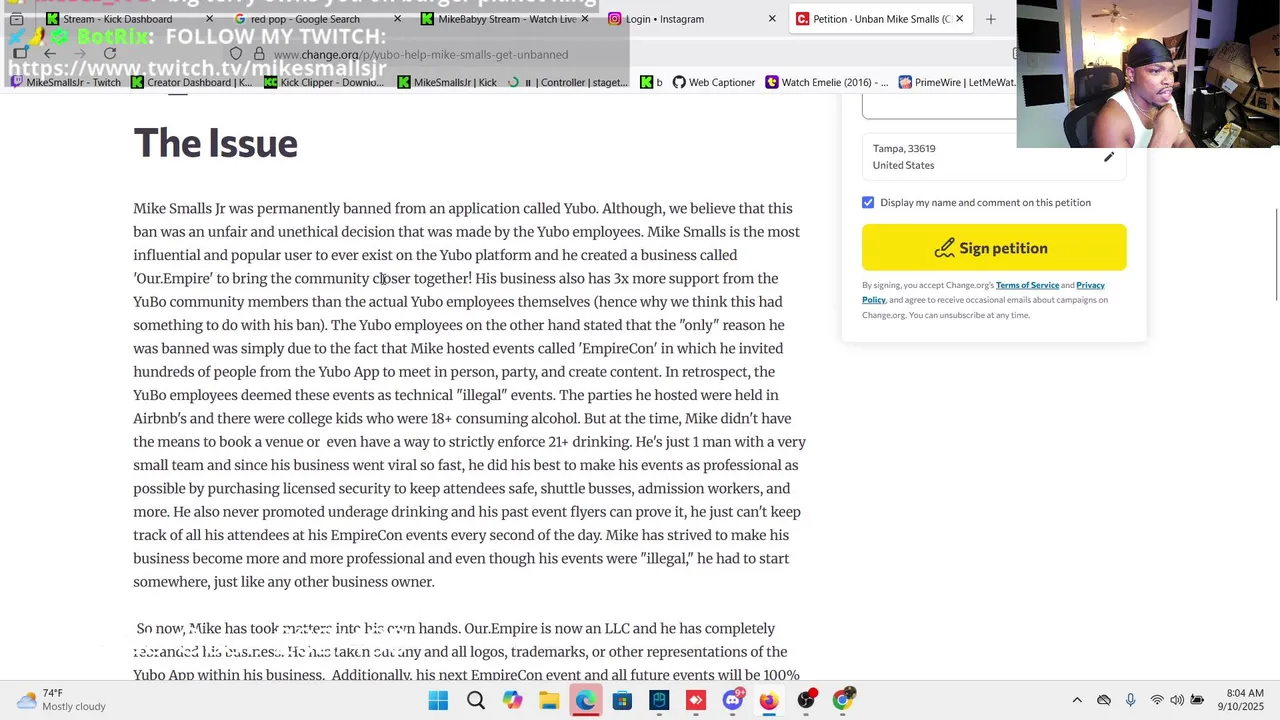Open Microsoft Edge from taskbar

click(x=585, y=700)
